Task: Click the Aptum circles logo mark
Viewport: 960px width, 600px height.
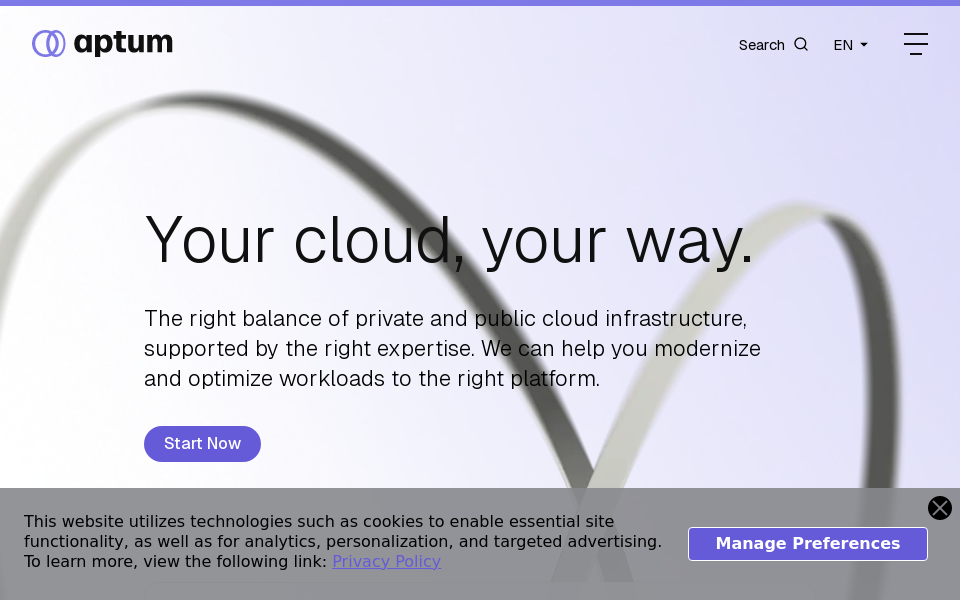Action: [49, 43]
